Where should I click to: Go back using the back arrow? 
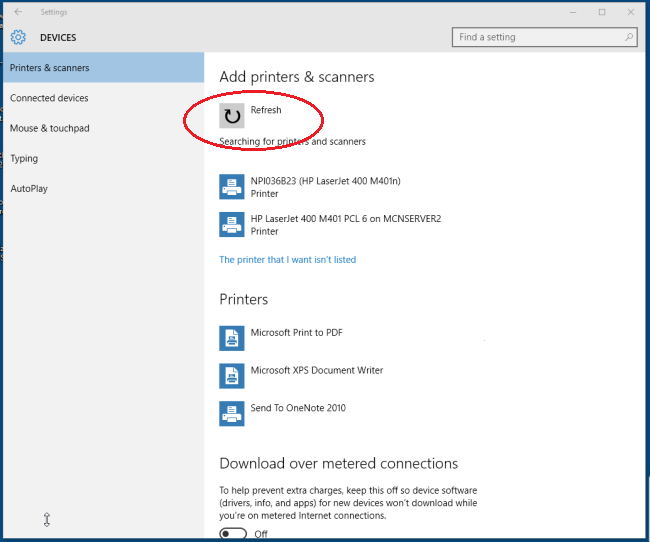pos(18,12)
